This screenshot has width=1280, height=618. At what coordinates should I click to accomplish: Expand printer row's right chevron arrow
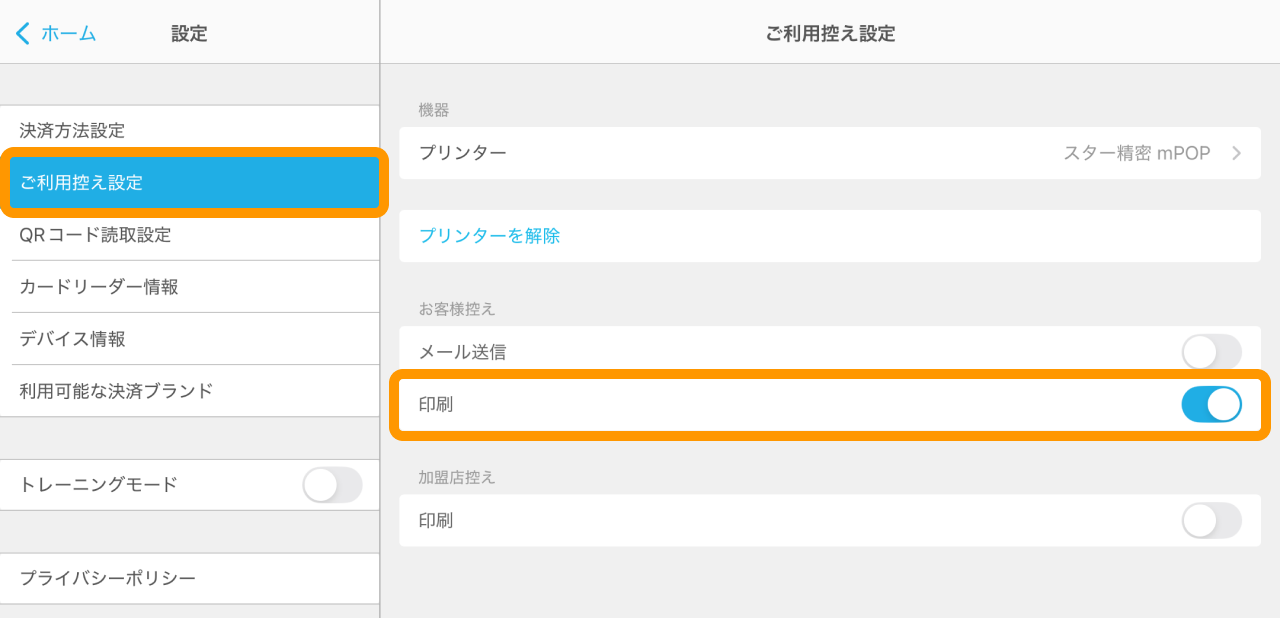1237,153
